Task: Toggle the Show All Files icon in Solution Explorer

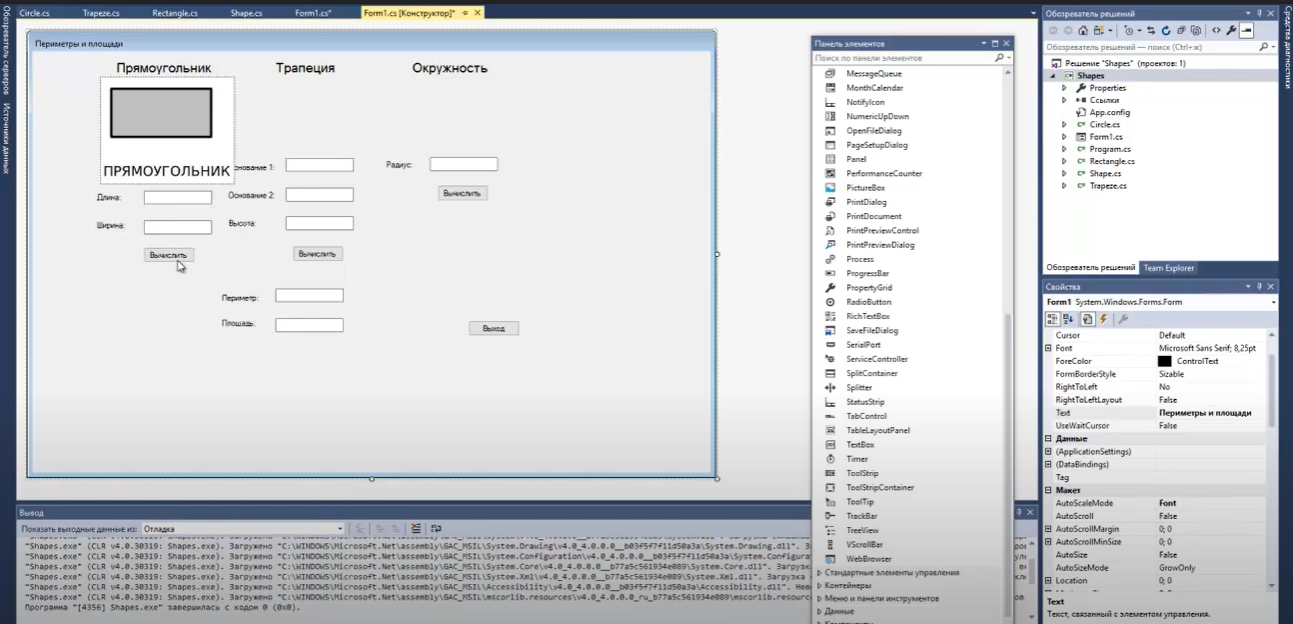Action: [x=1196, y=31]
